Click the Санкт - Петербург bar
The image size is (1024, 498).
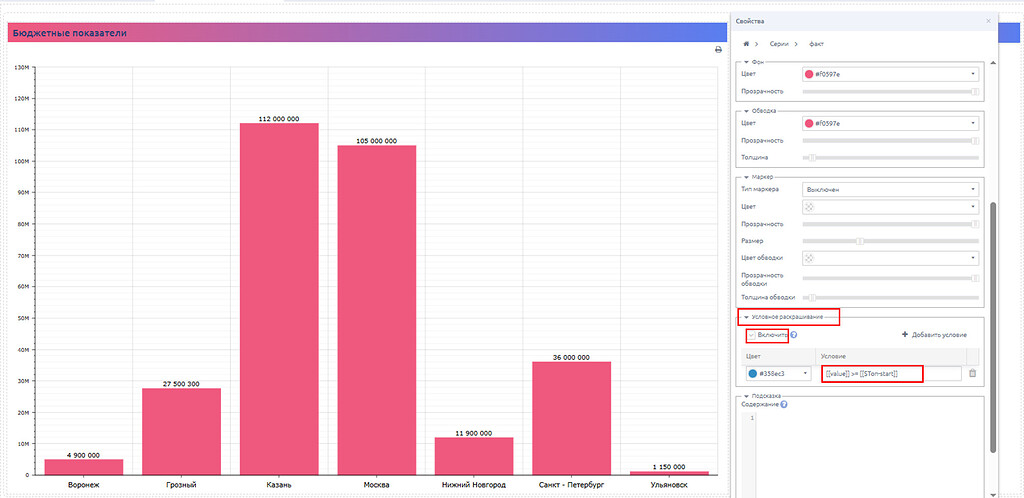pos(571,418)
